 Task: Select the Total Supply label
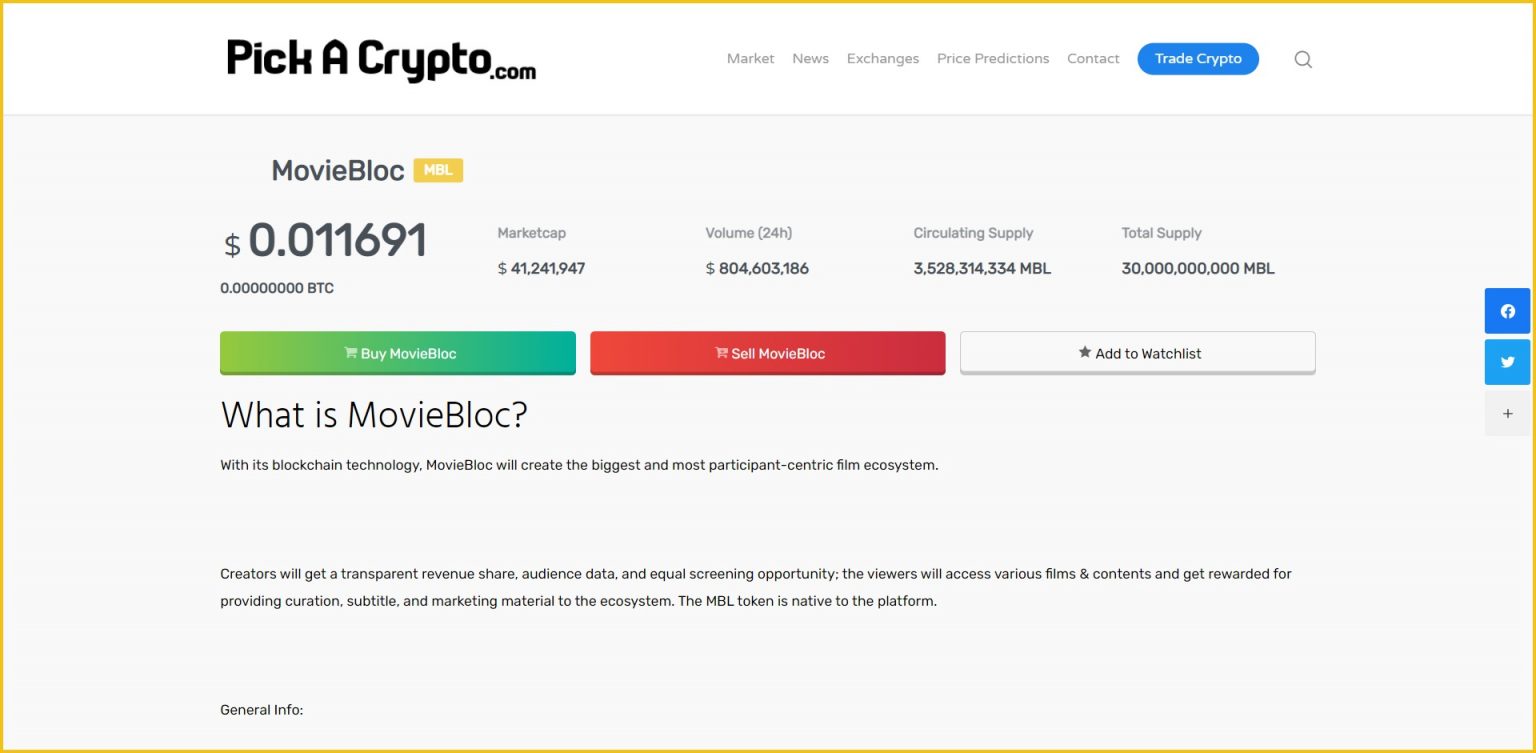1161,233
